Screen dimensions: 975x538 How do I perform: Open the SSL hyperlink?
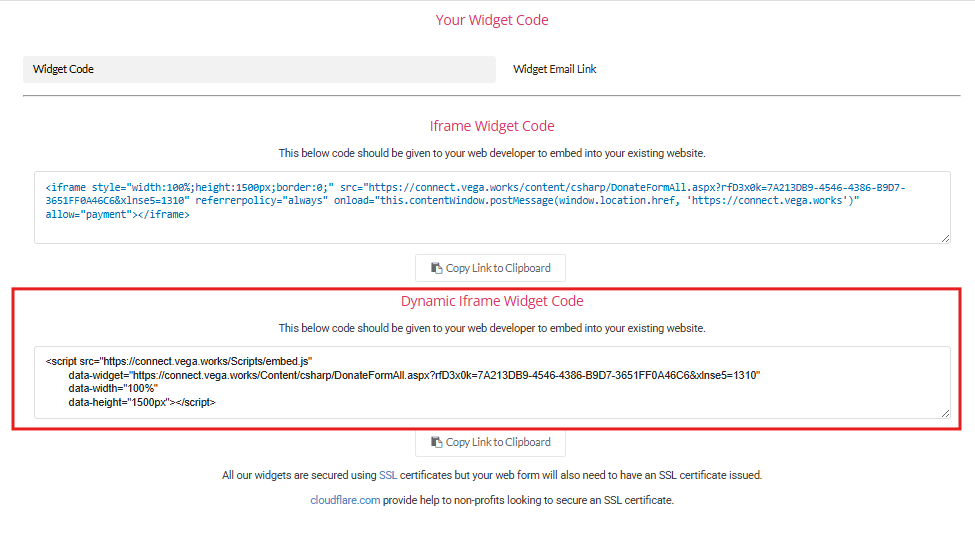click(388, 475)
